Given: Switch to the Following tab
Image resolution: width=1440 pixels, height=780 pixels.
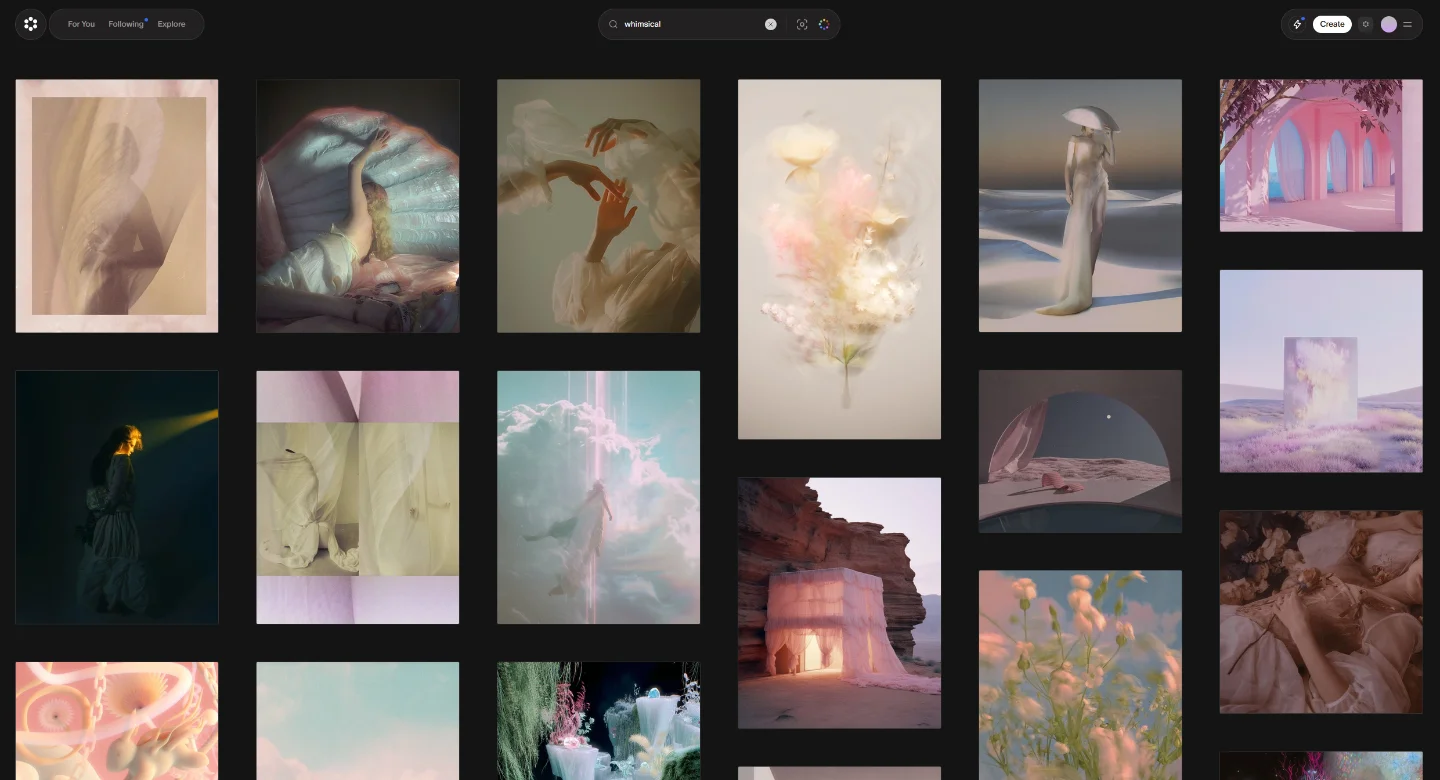Looking at the screenshot, I should [x=126, y=24].
